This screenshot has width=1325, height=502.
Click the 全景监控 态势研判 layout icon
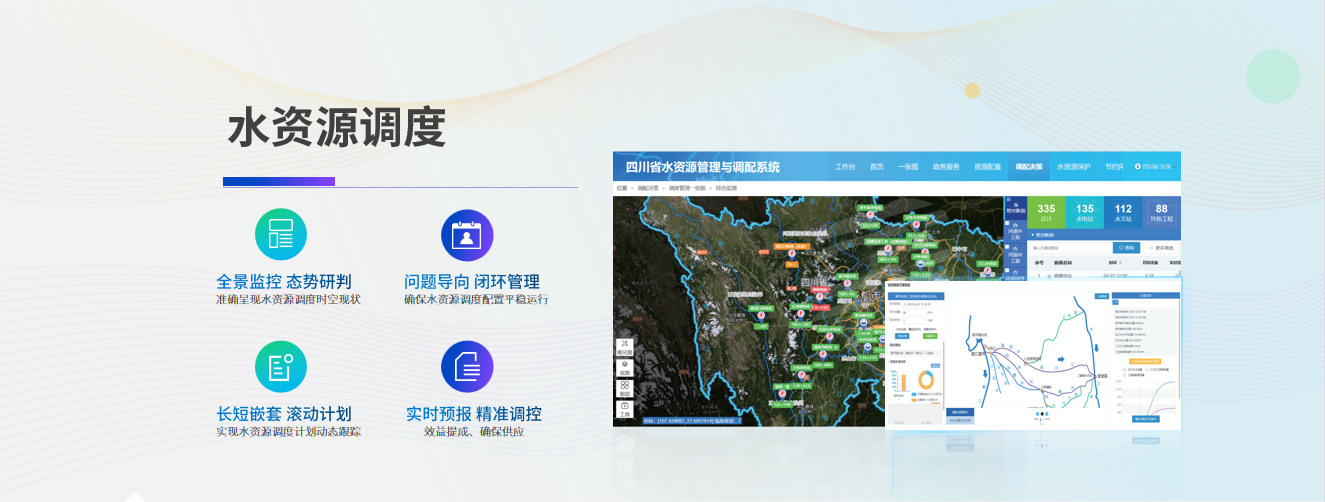click(280, 234)
